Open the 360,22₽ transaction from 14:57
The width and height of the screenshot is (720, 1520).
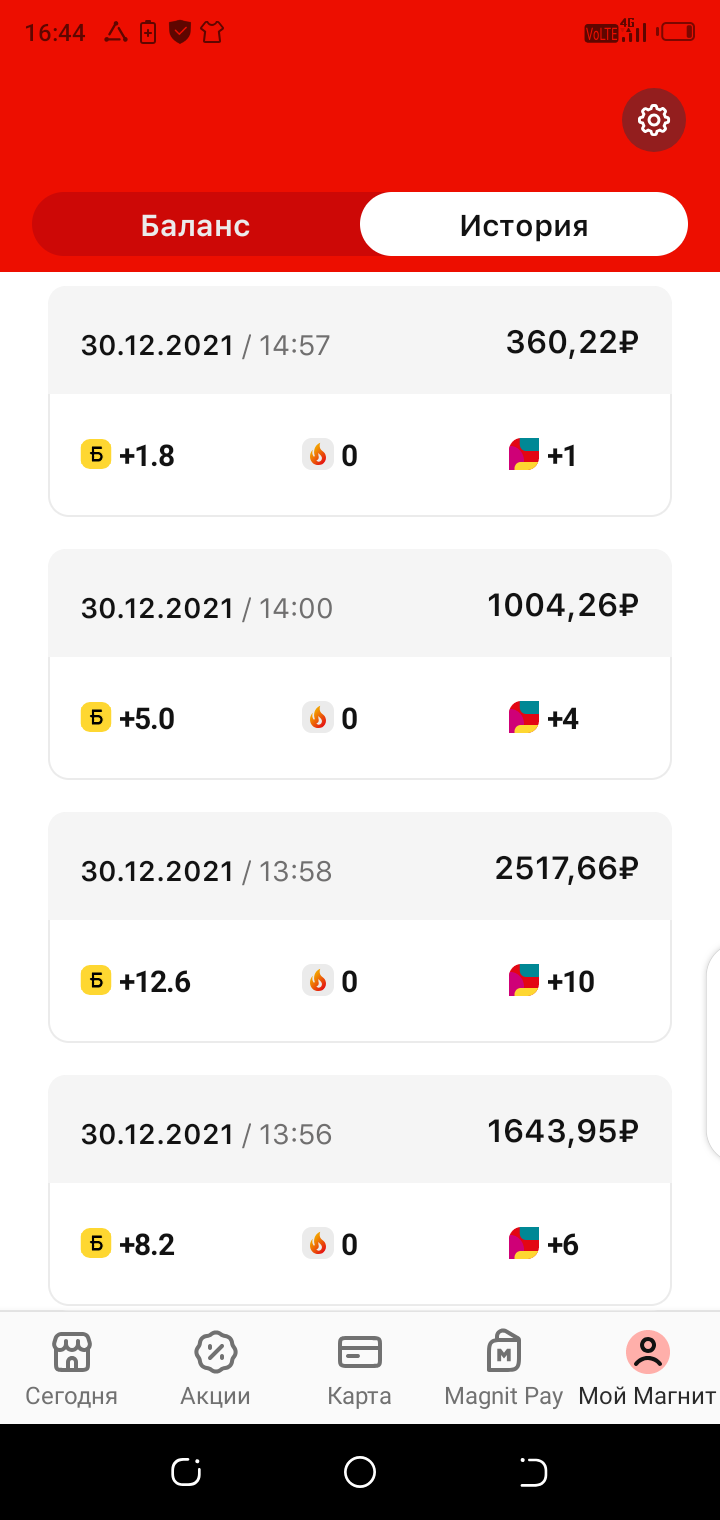click(x=360, y=401)
